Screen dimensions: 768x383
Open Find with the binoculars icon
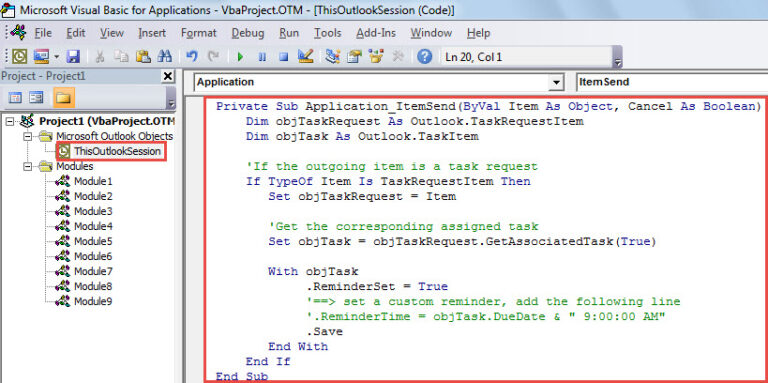tap(165, 57)
